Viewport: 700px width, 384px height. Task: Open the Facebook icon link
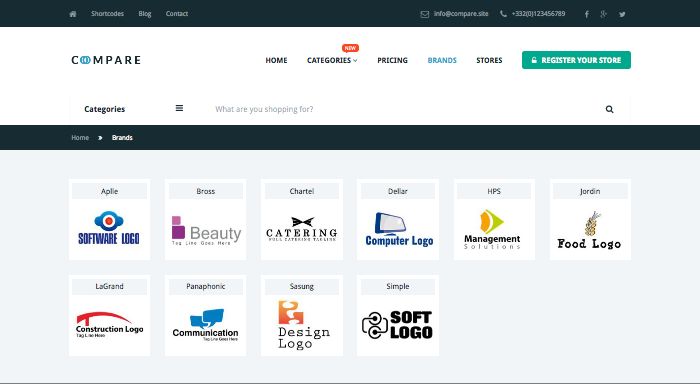[587, 14]
